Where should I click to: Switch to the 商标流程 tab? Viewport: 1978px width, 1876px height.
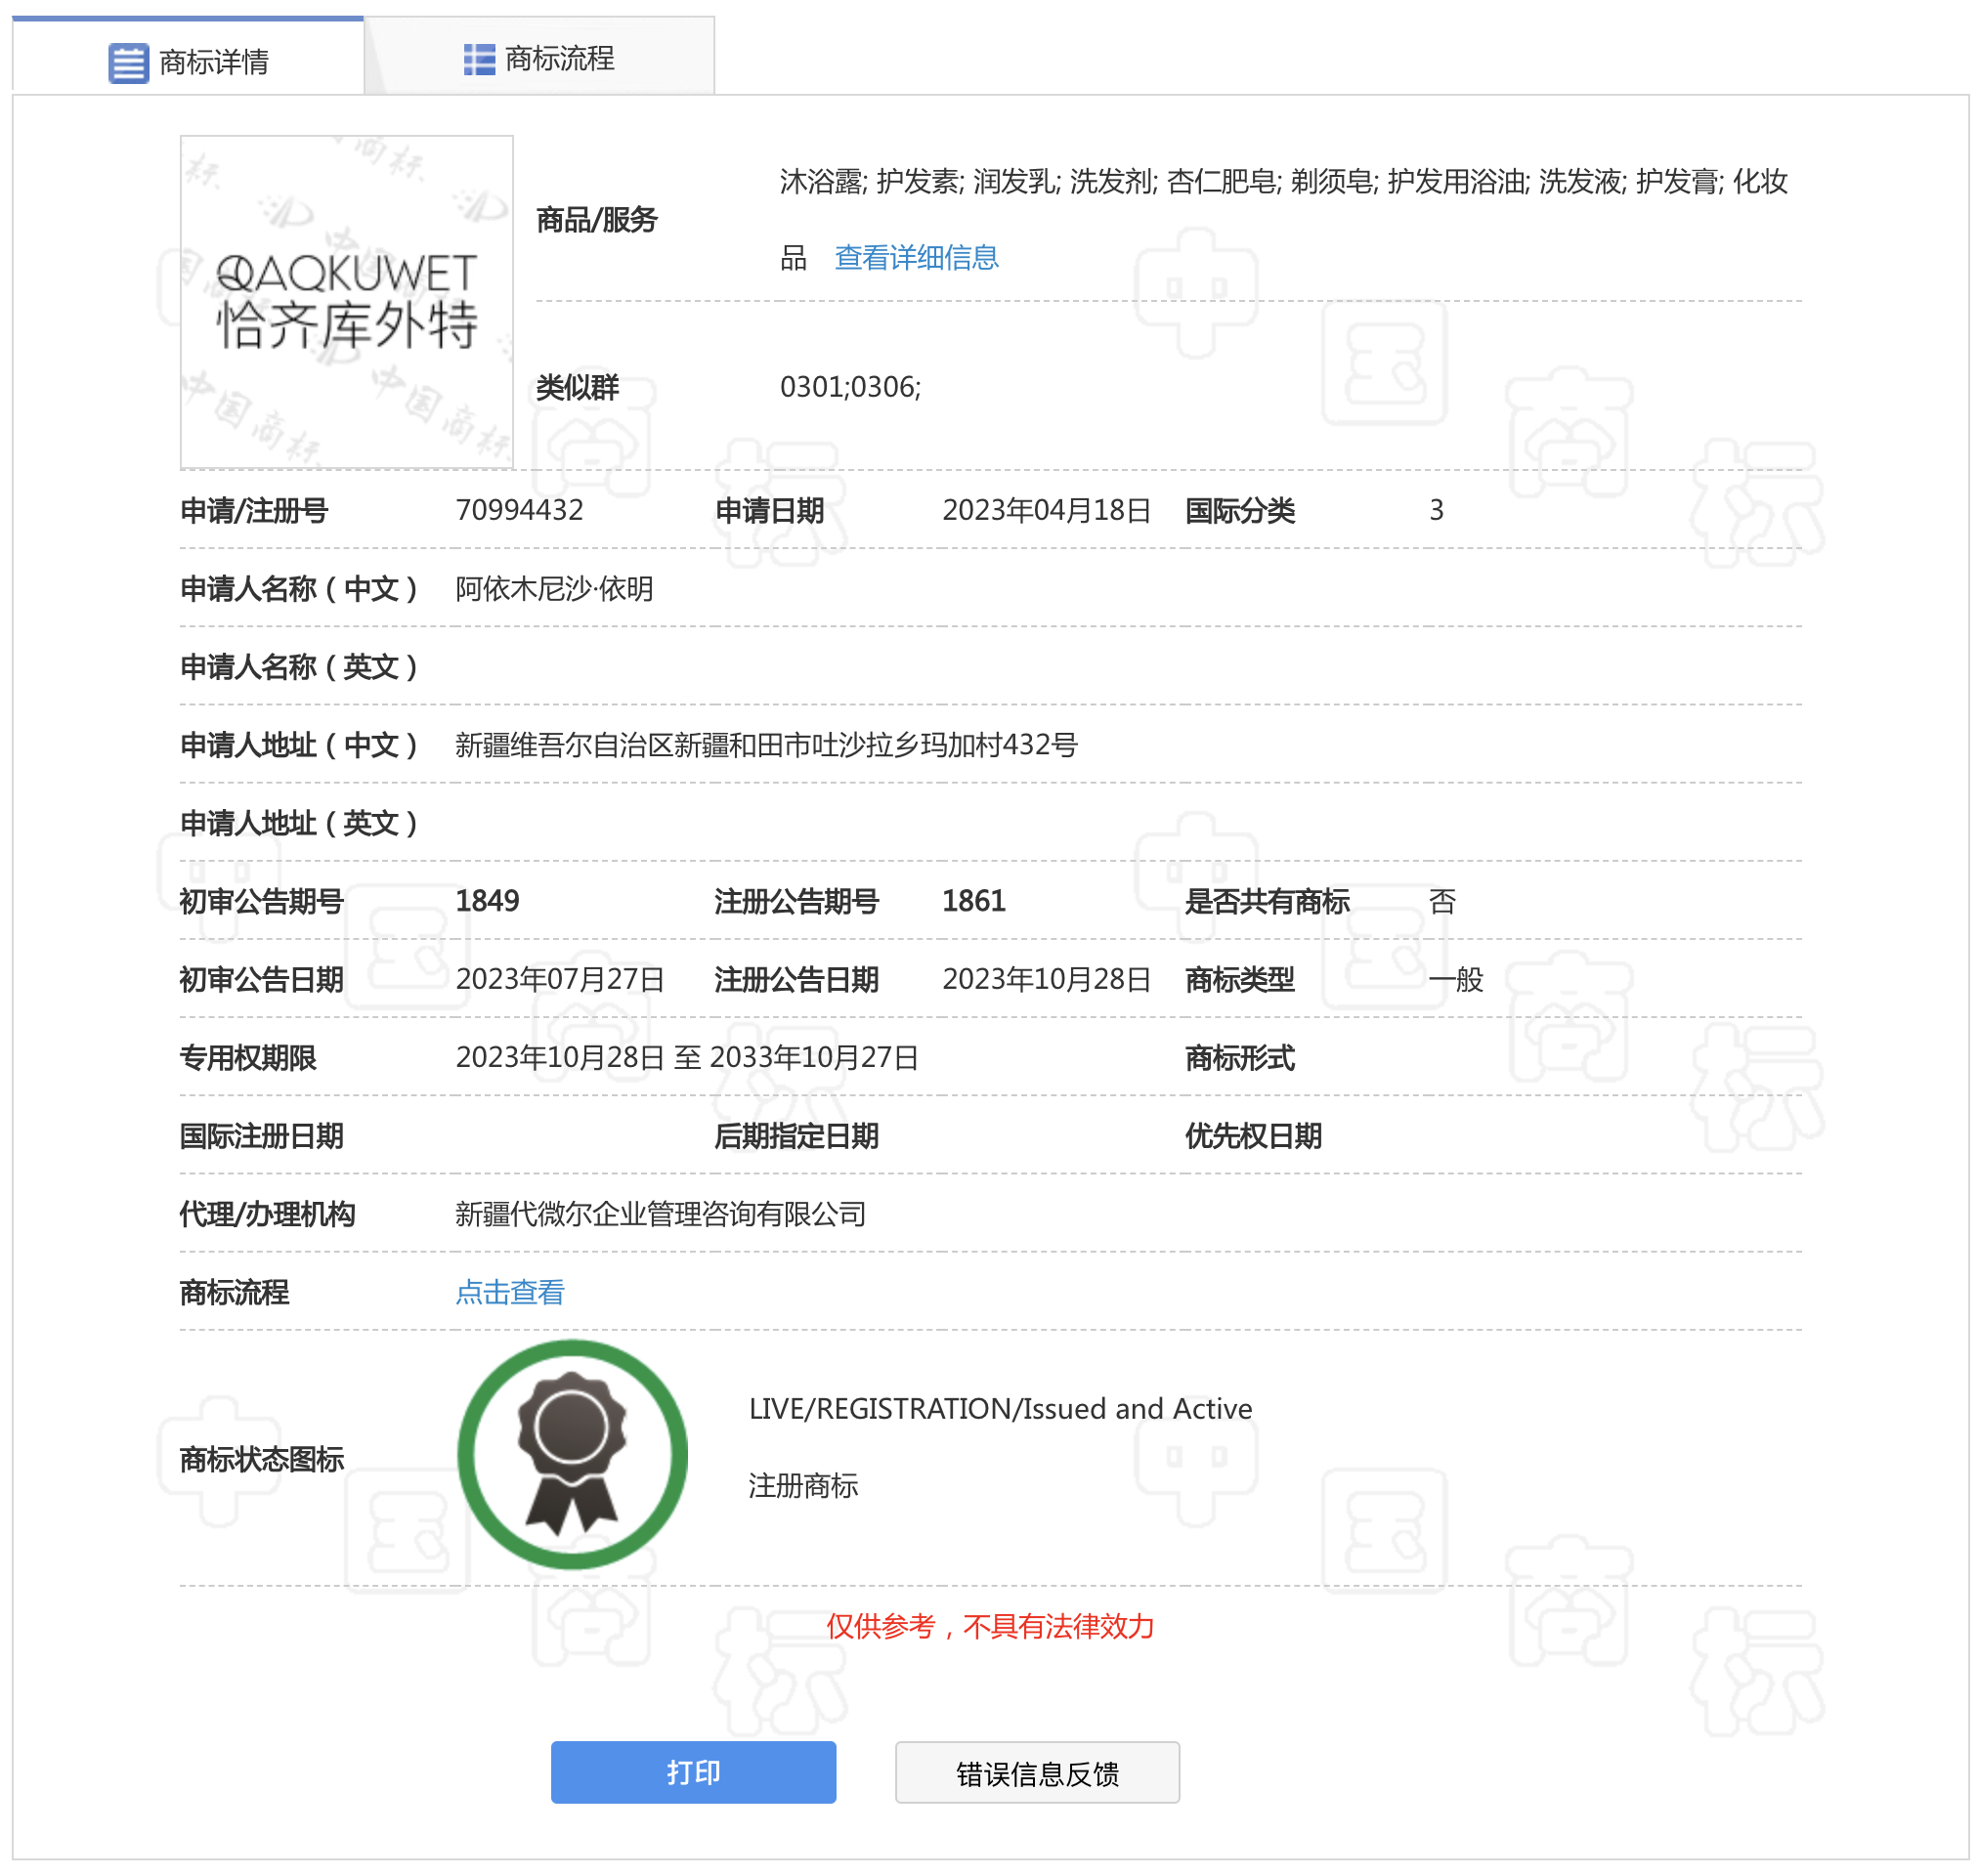[540, 58]
